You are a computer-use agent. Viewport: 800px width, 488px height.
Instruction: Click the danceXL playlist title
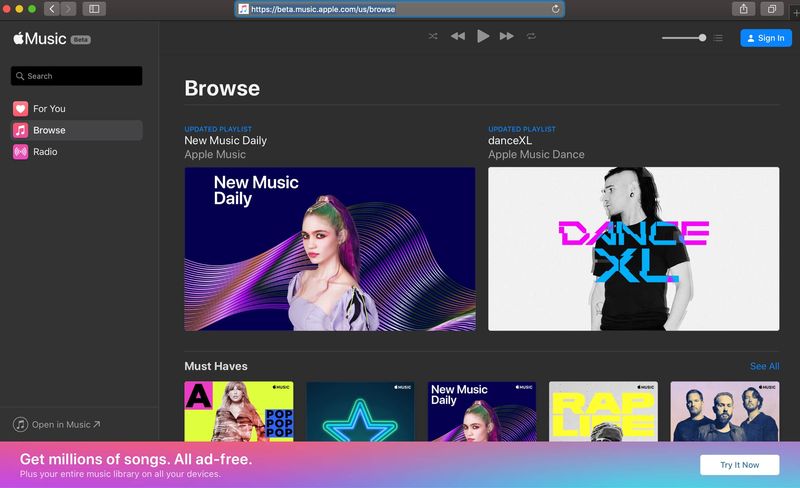tap(510, 140)
